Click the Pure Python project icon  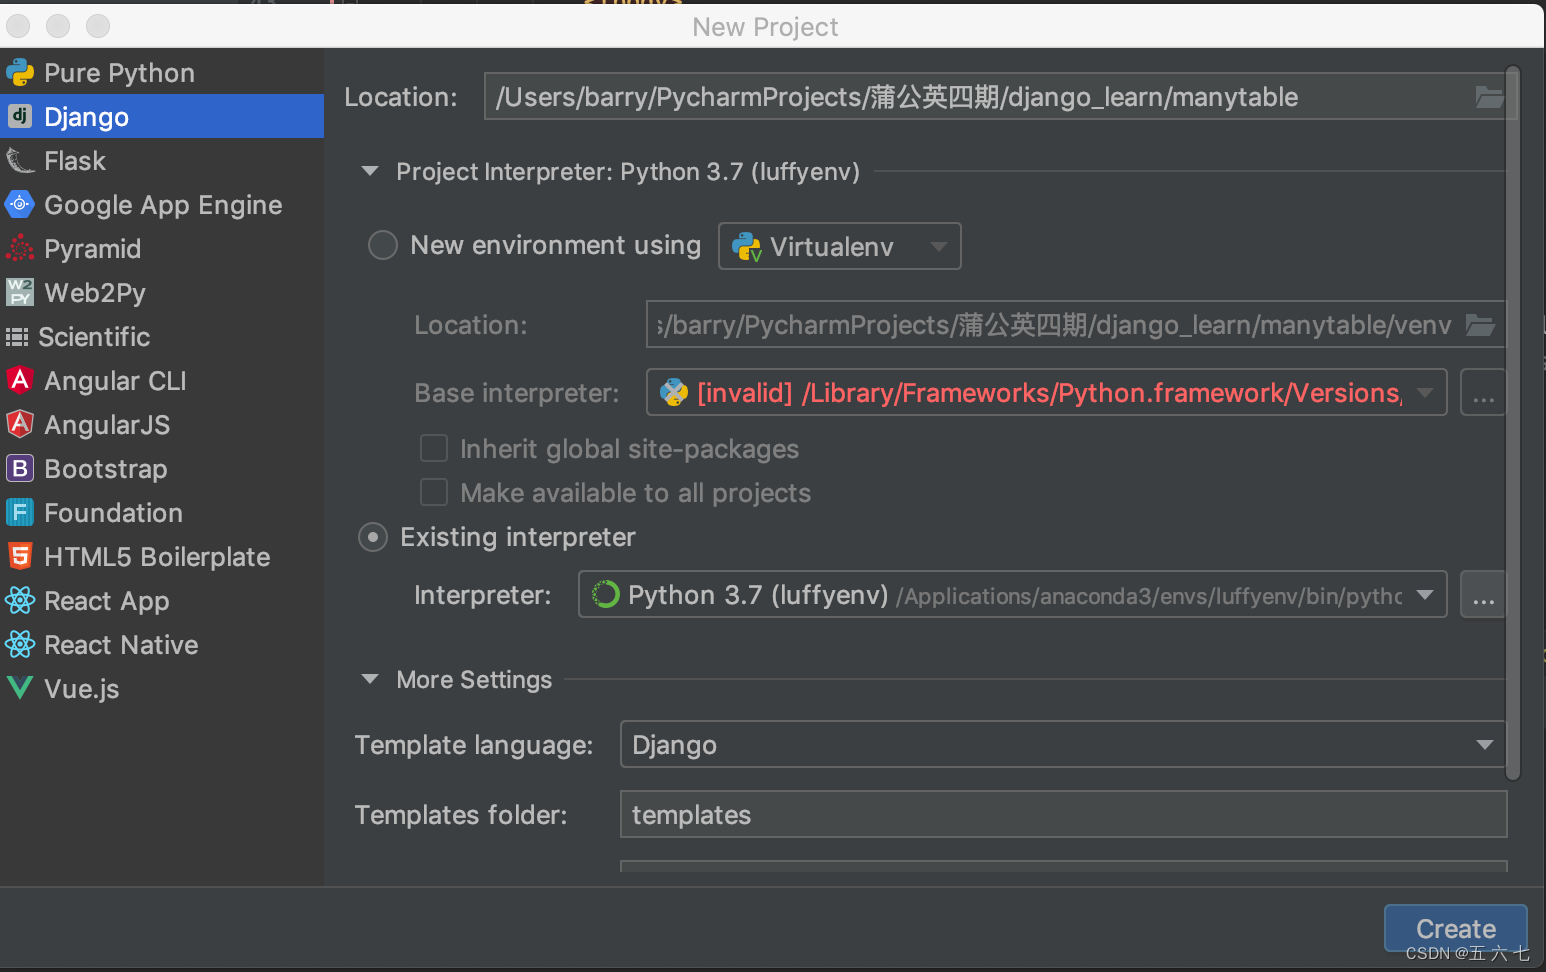[20, 73]
